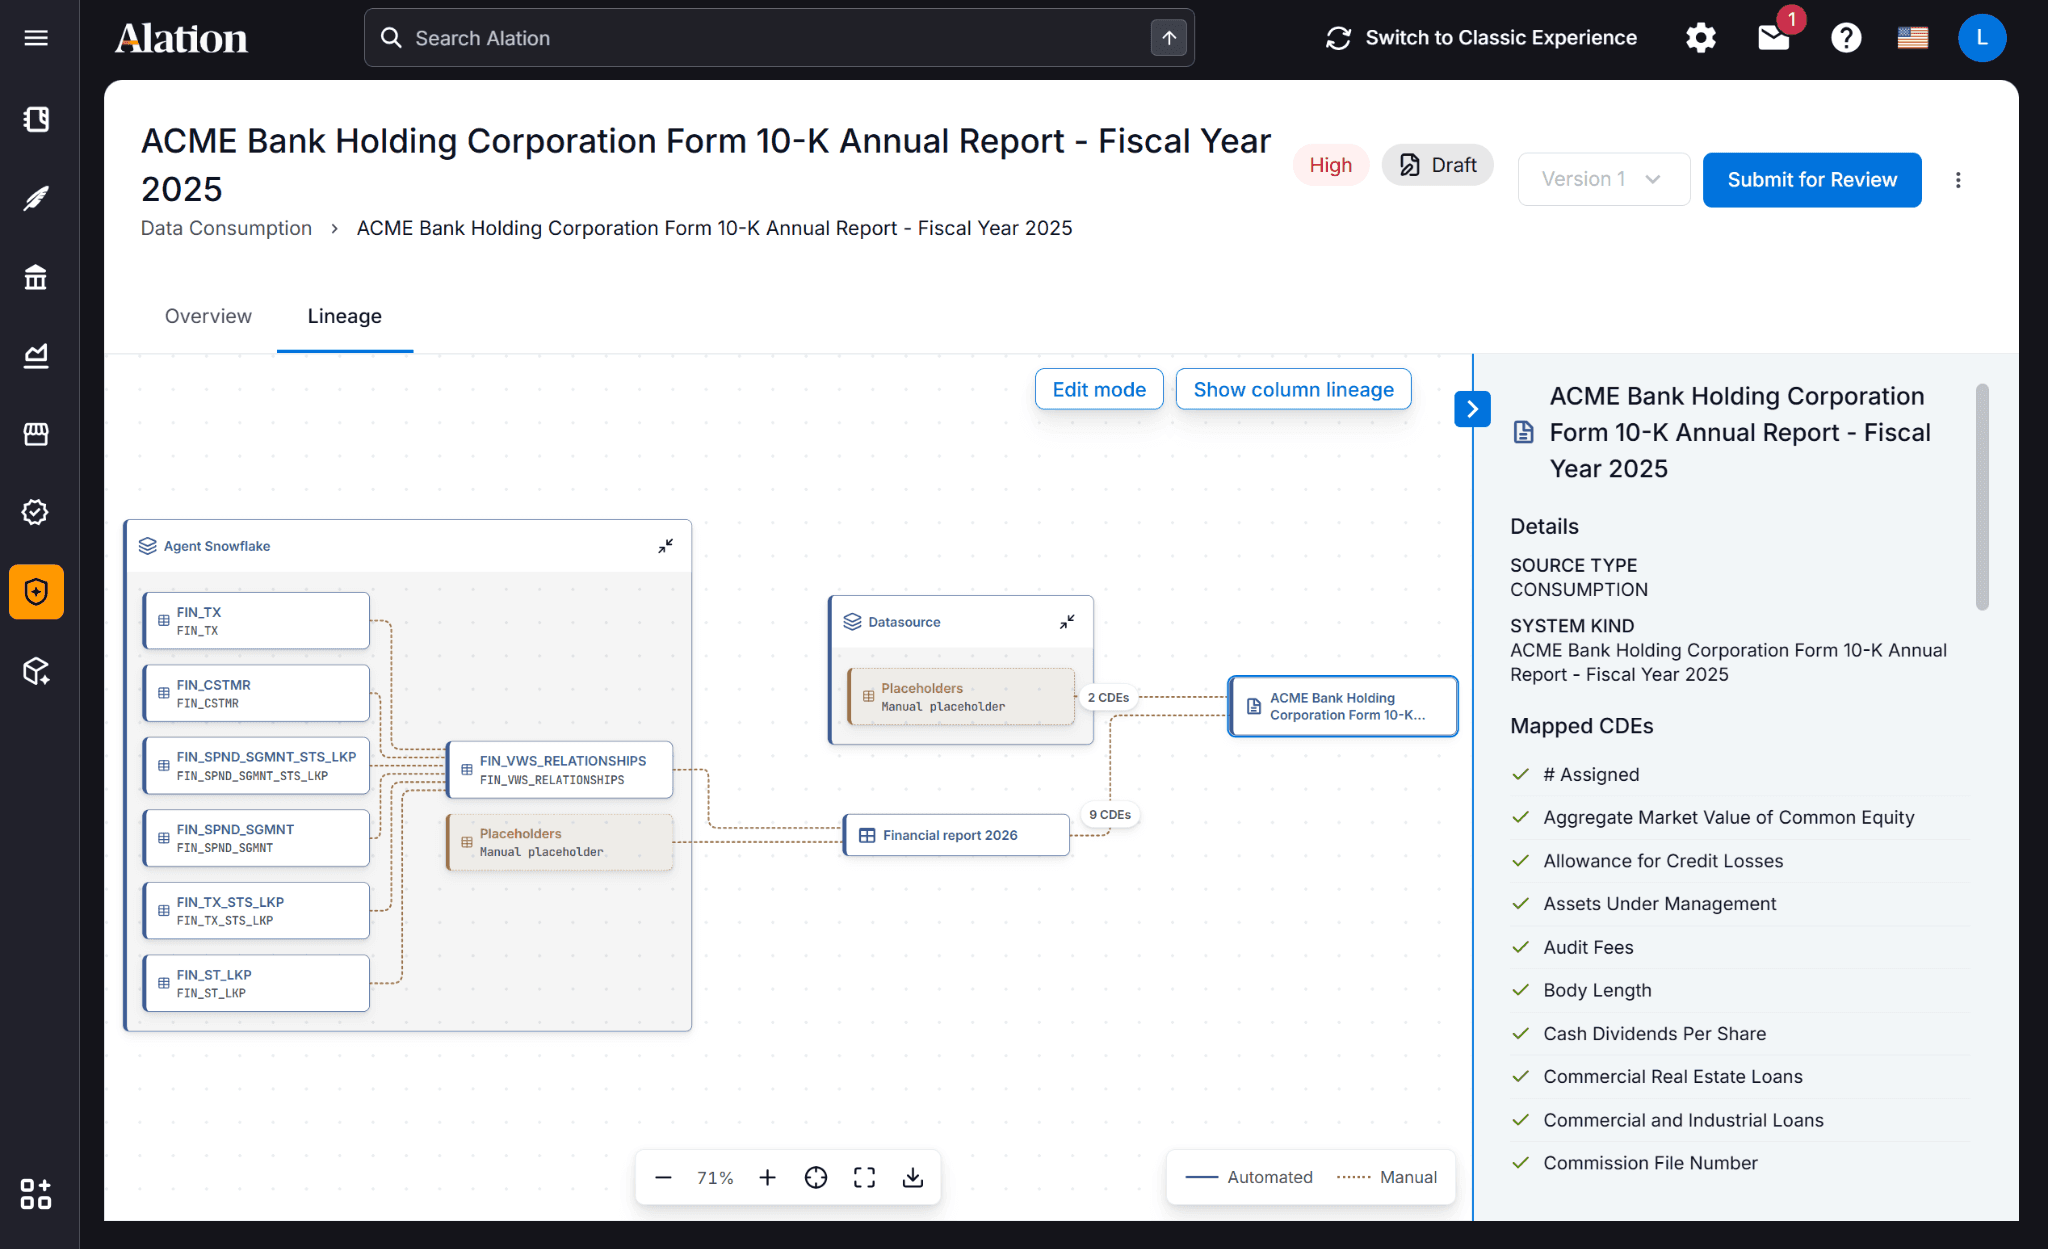
Task: Open the catalog book icon in sidebar
Action: tap(36, 119)
